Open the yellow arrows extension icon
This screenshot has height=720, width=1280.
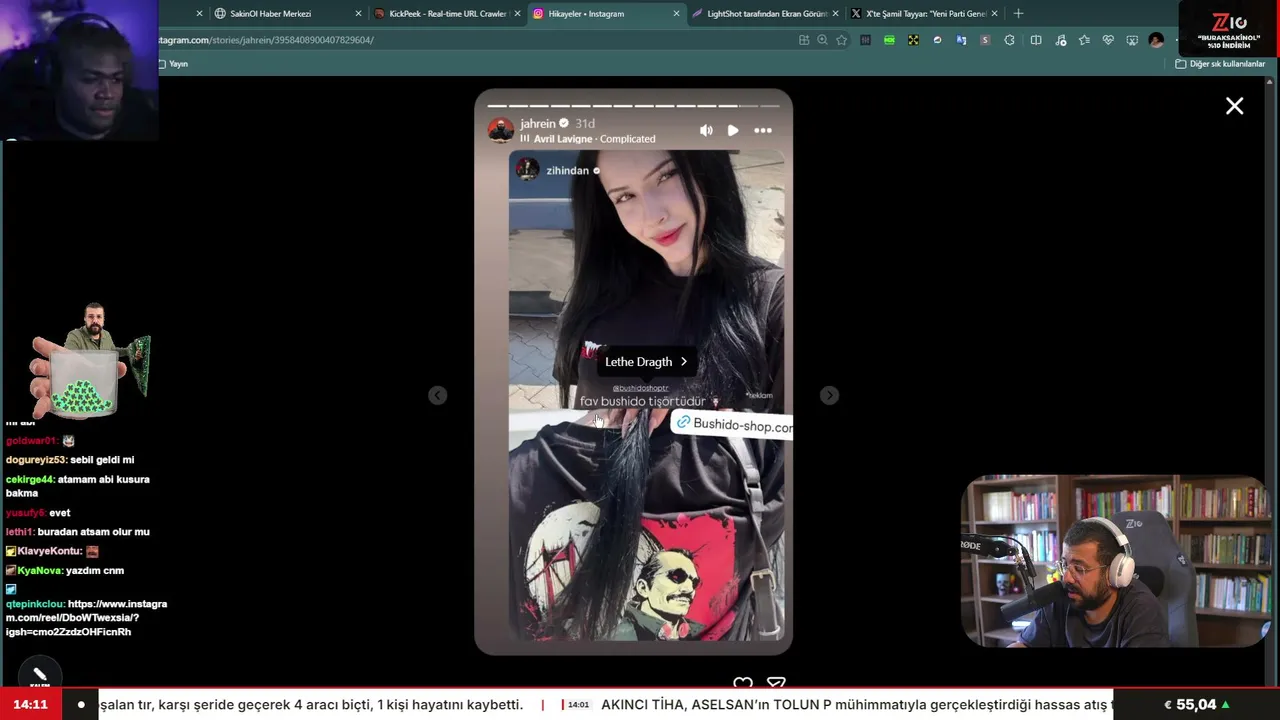(913, 40)
